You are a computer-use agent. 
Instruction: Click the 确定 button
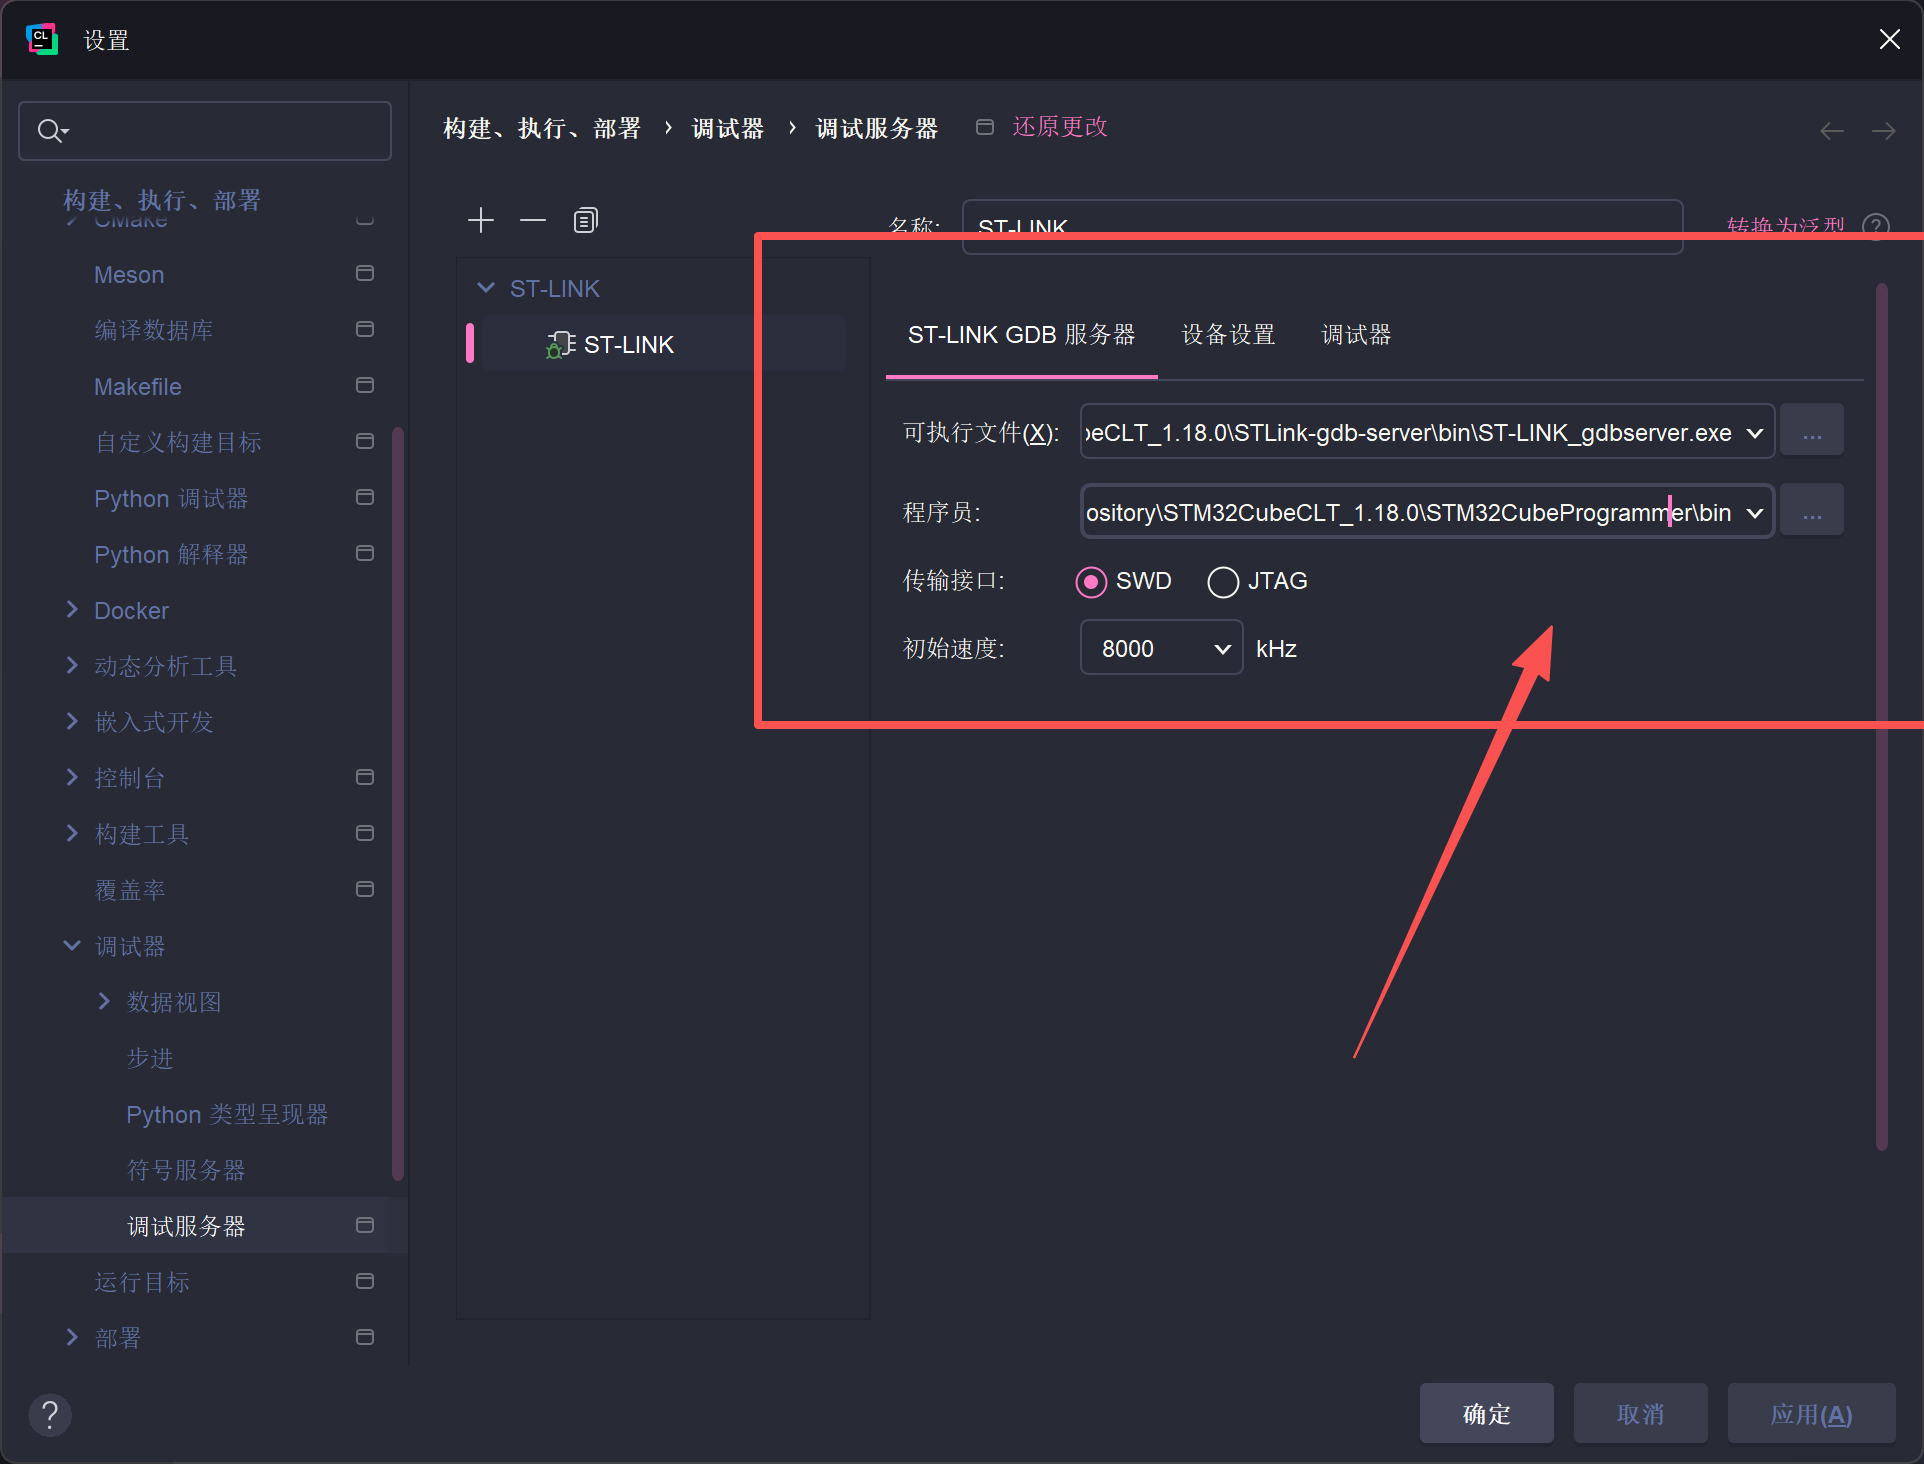[1487, 1414]
